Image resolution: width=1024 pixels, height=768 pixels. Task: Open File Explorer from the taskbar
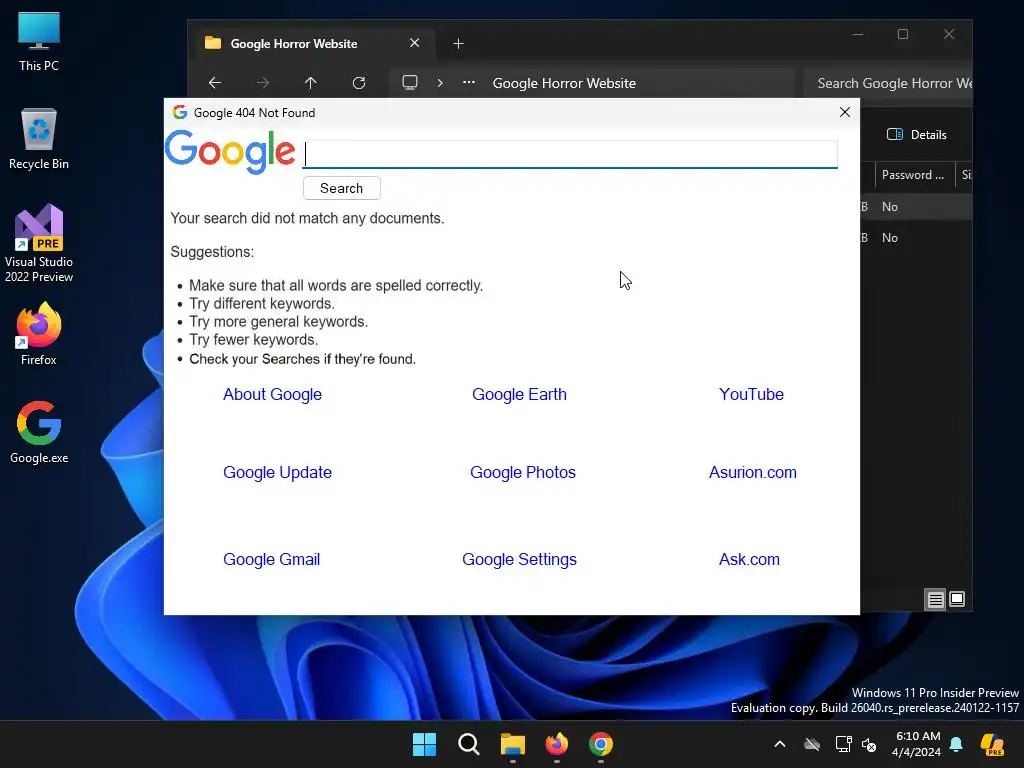513,744
